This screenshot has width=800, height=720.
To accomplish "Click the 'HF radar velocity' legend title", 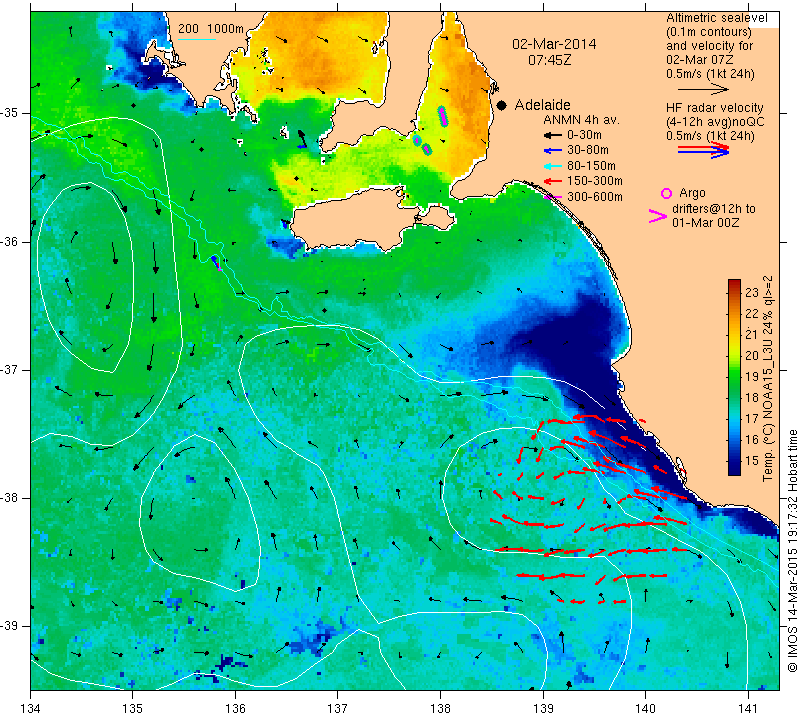I will point(715,108).
